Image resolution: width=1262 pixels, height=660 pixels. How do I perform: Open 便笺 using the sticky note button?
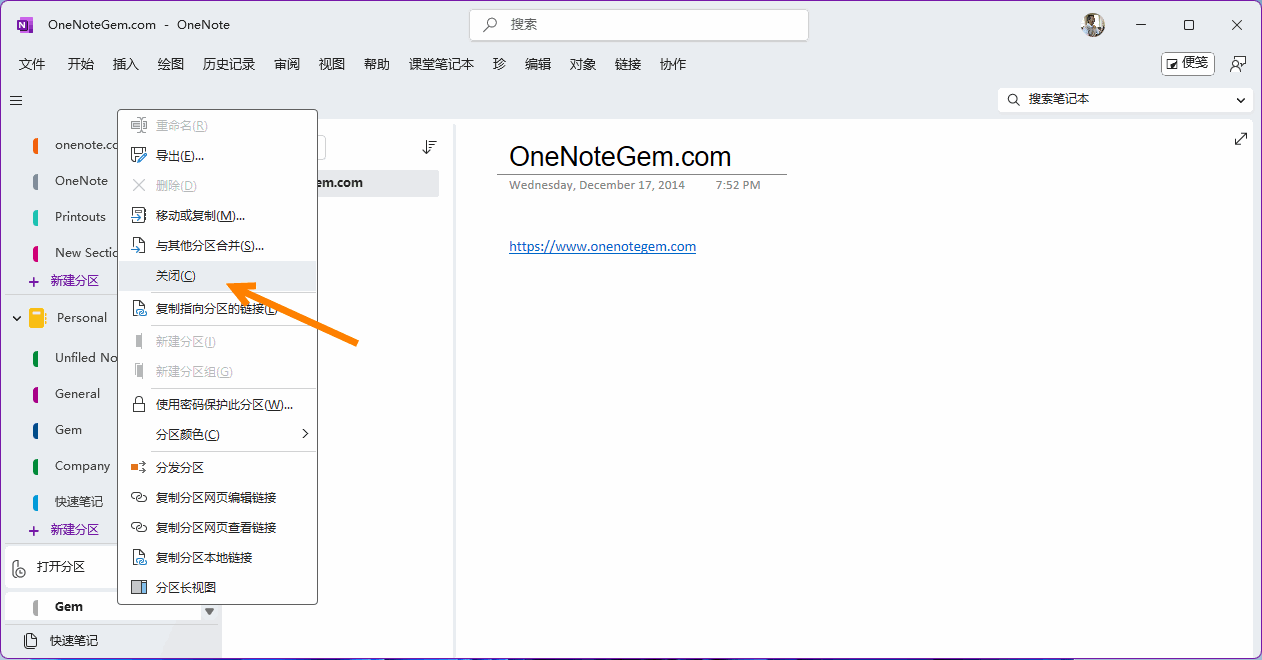[x=1187, y=63]
